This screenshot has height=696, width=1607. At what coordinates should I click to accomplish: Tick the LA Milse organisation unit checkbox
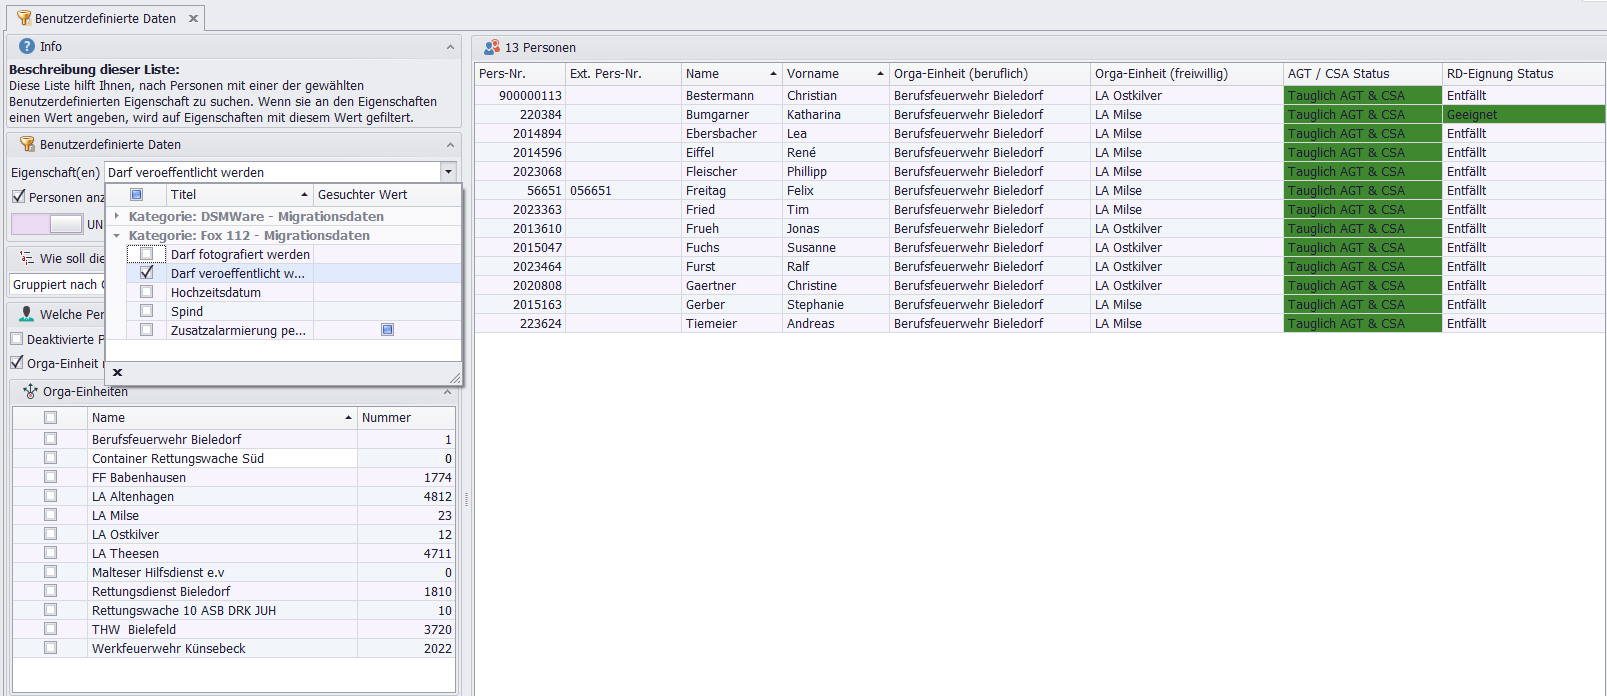pyautogui.click(x=50, y=515)
